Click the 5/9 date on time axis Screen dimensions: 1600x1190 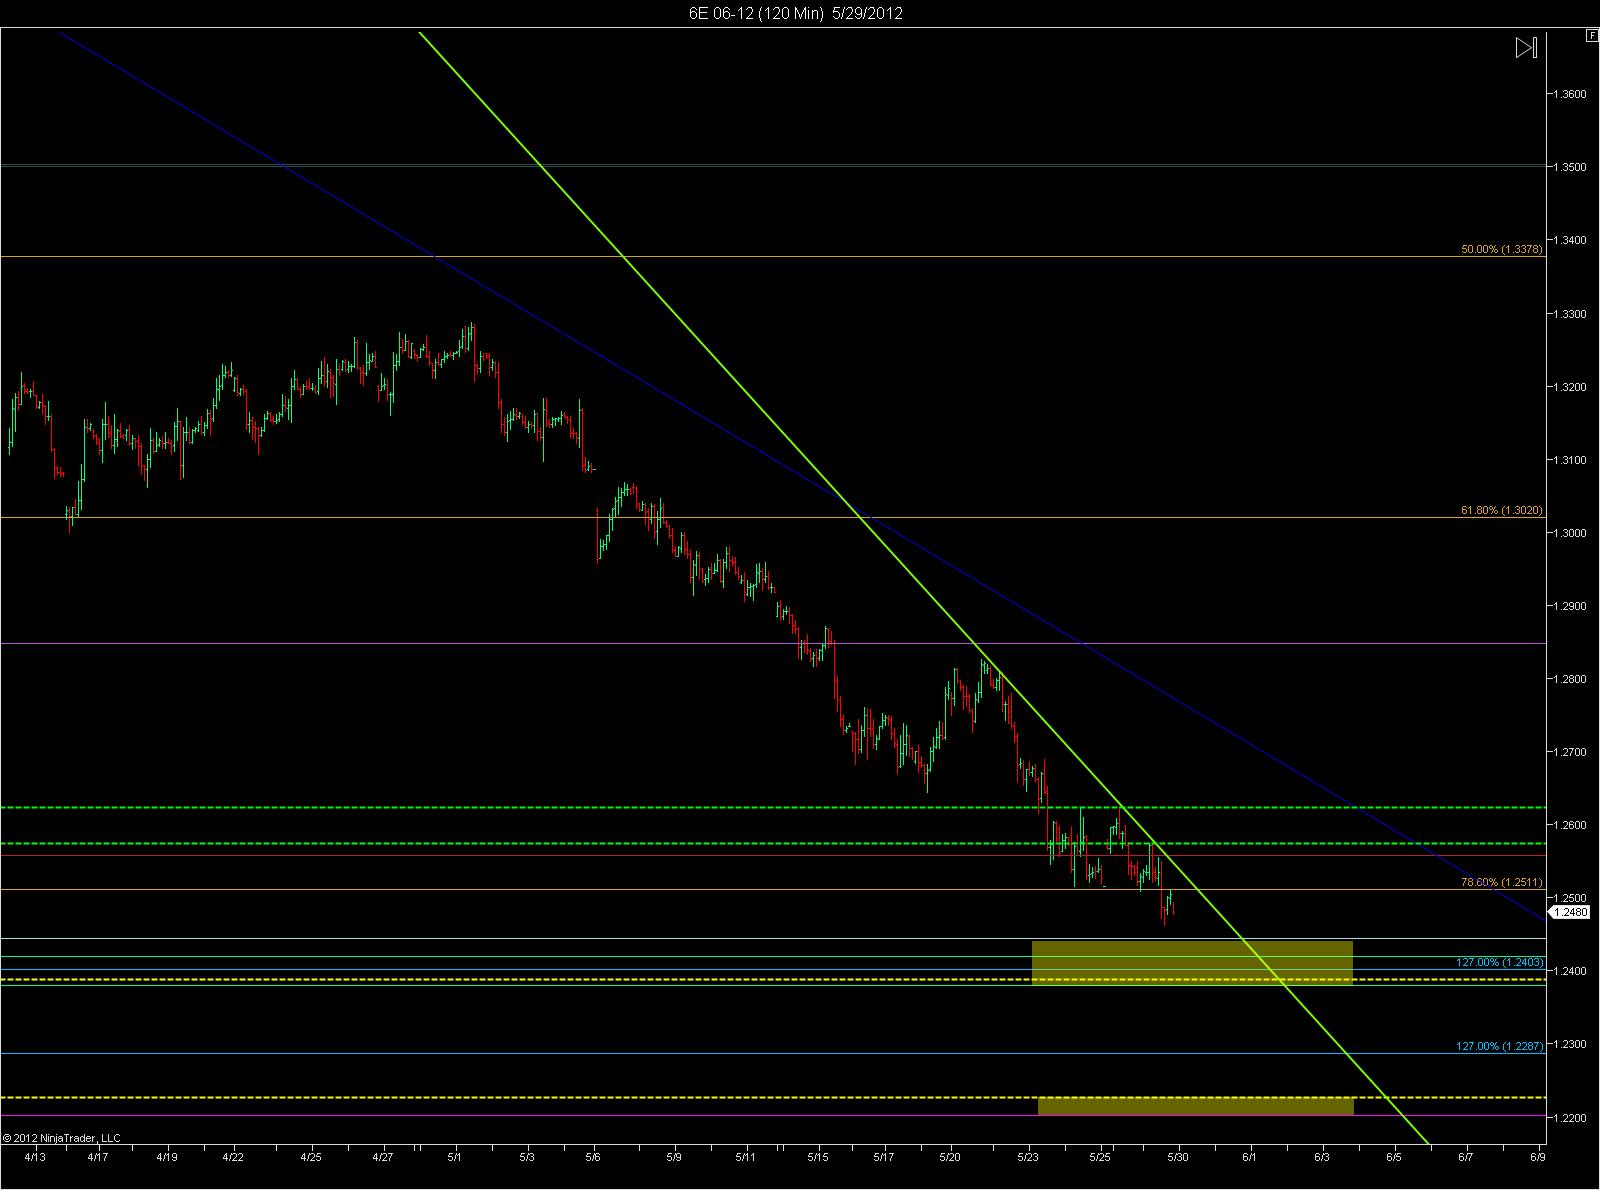pyautogui.click(x=674, y=1156)
